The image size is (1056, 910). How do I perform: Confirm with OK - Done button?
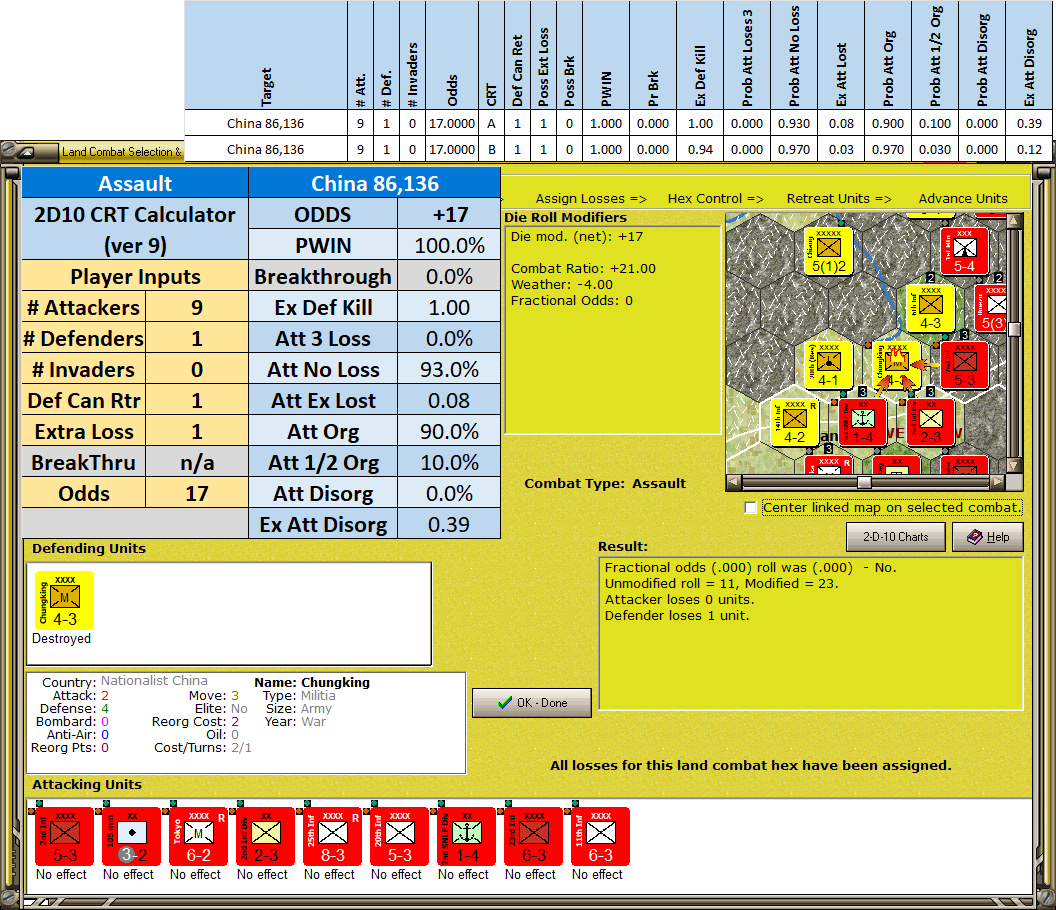click(532, 703)
